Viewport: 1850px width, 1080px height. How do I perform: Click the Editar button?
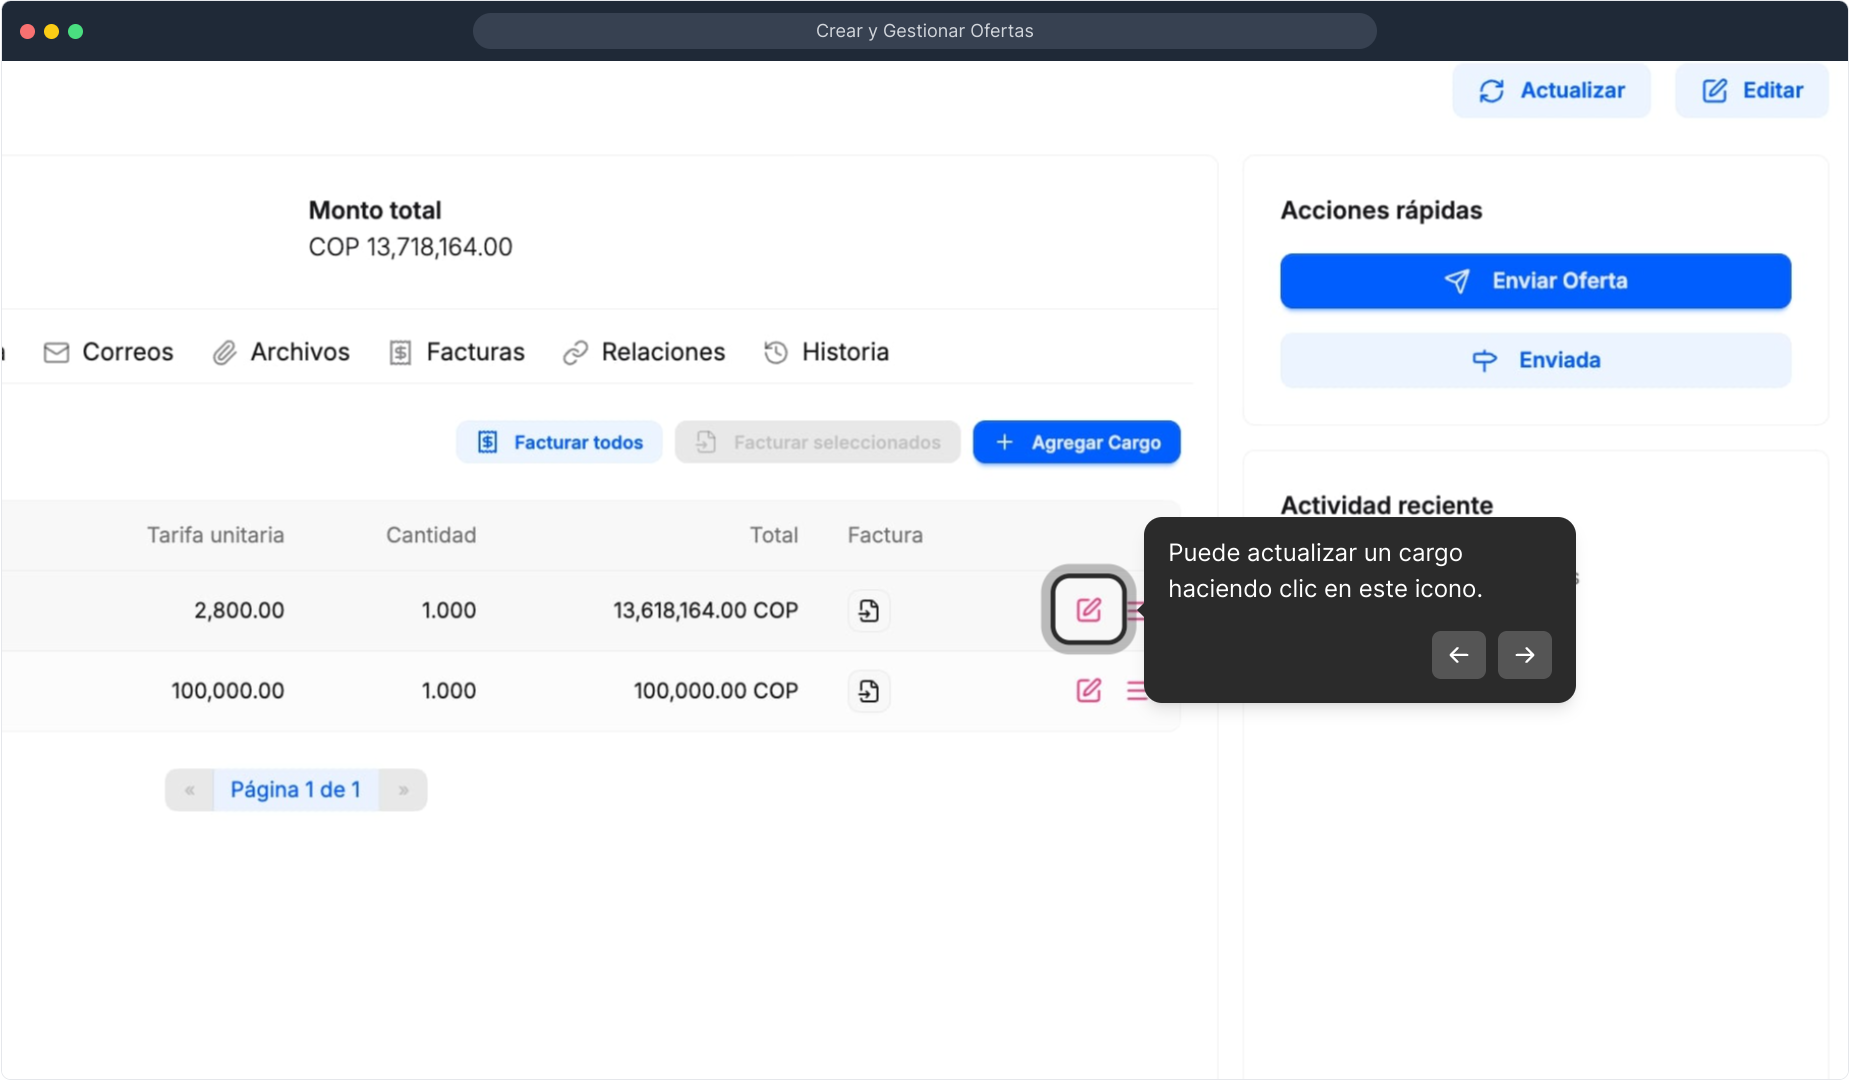pyautogui.click(x=1751, y=91)
